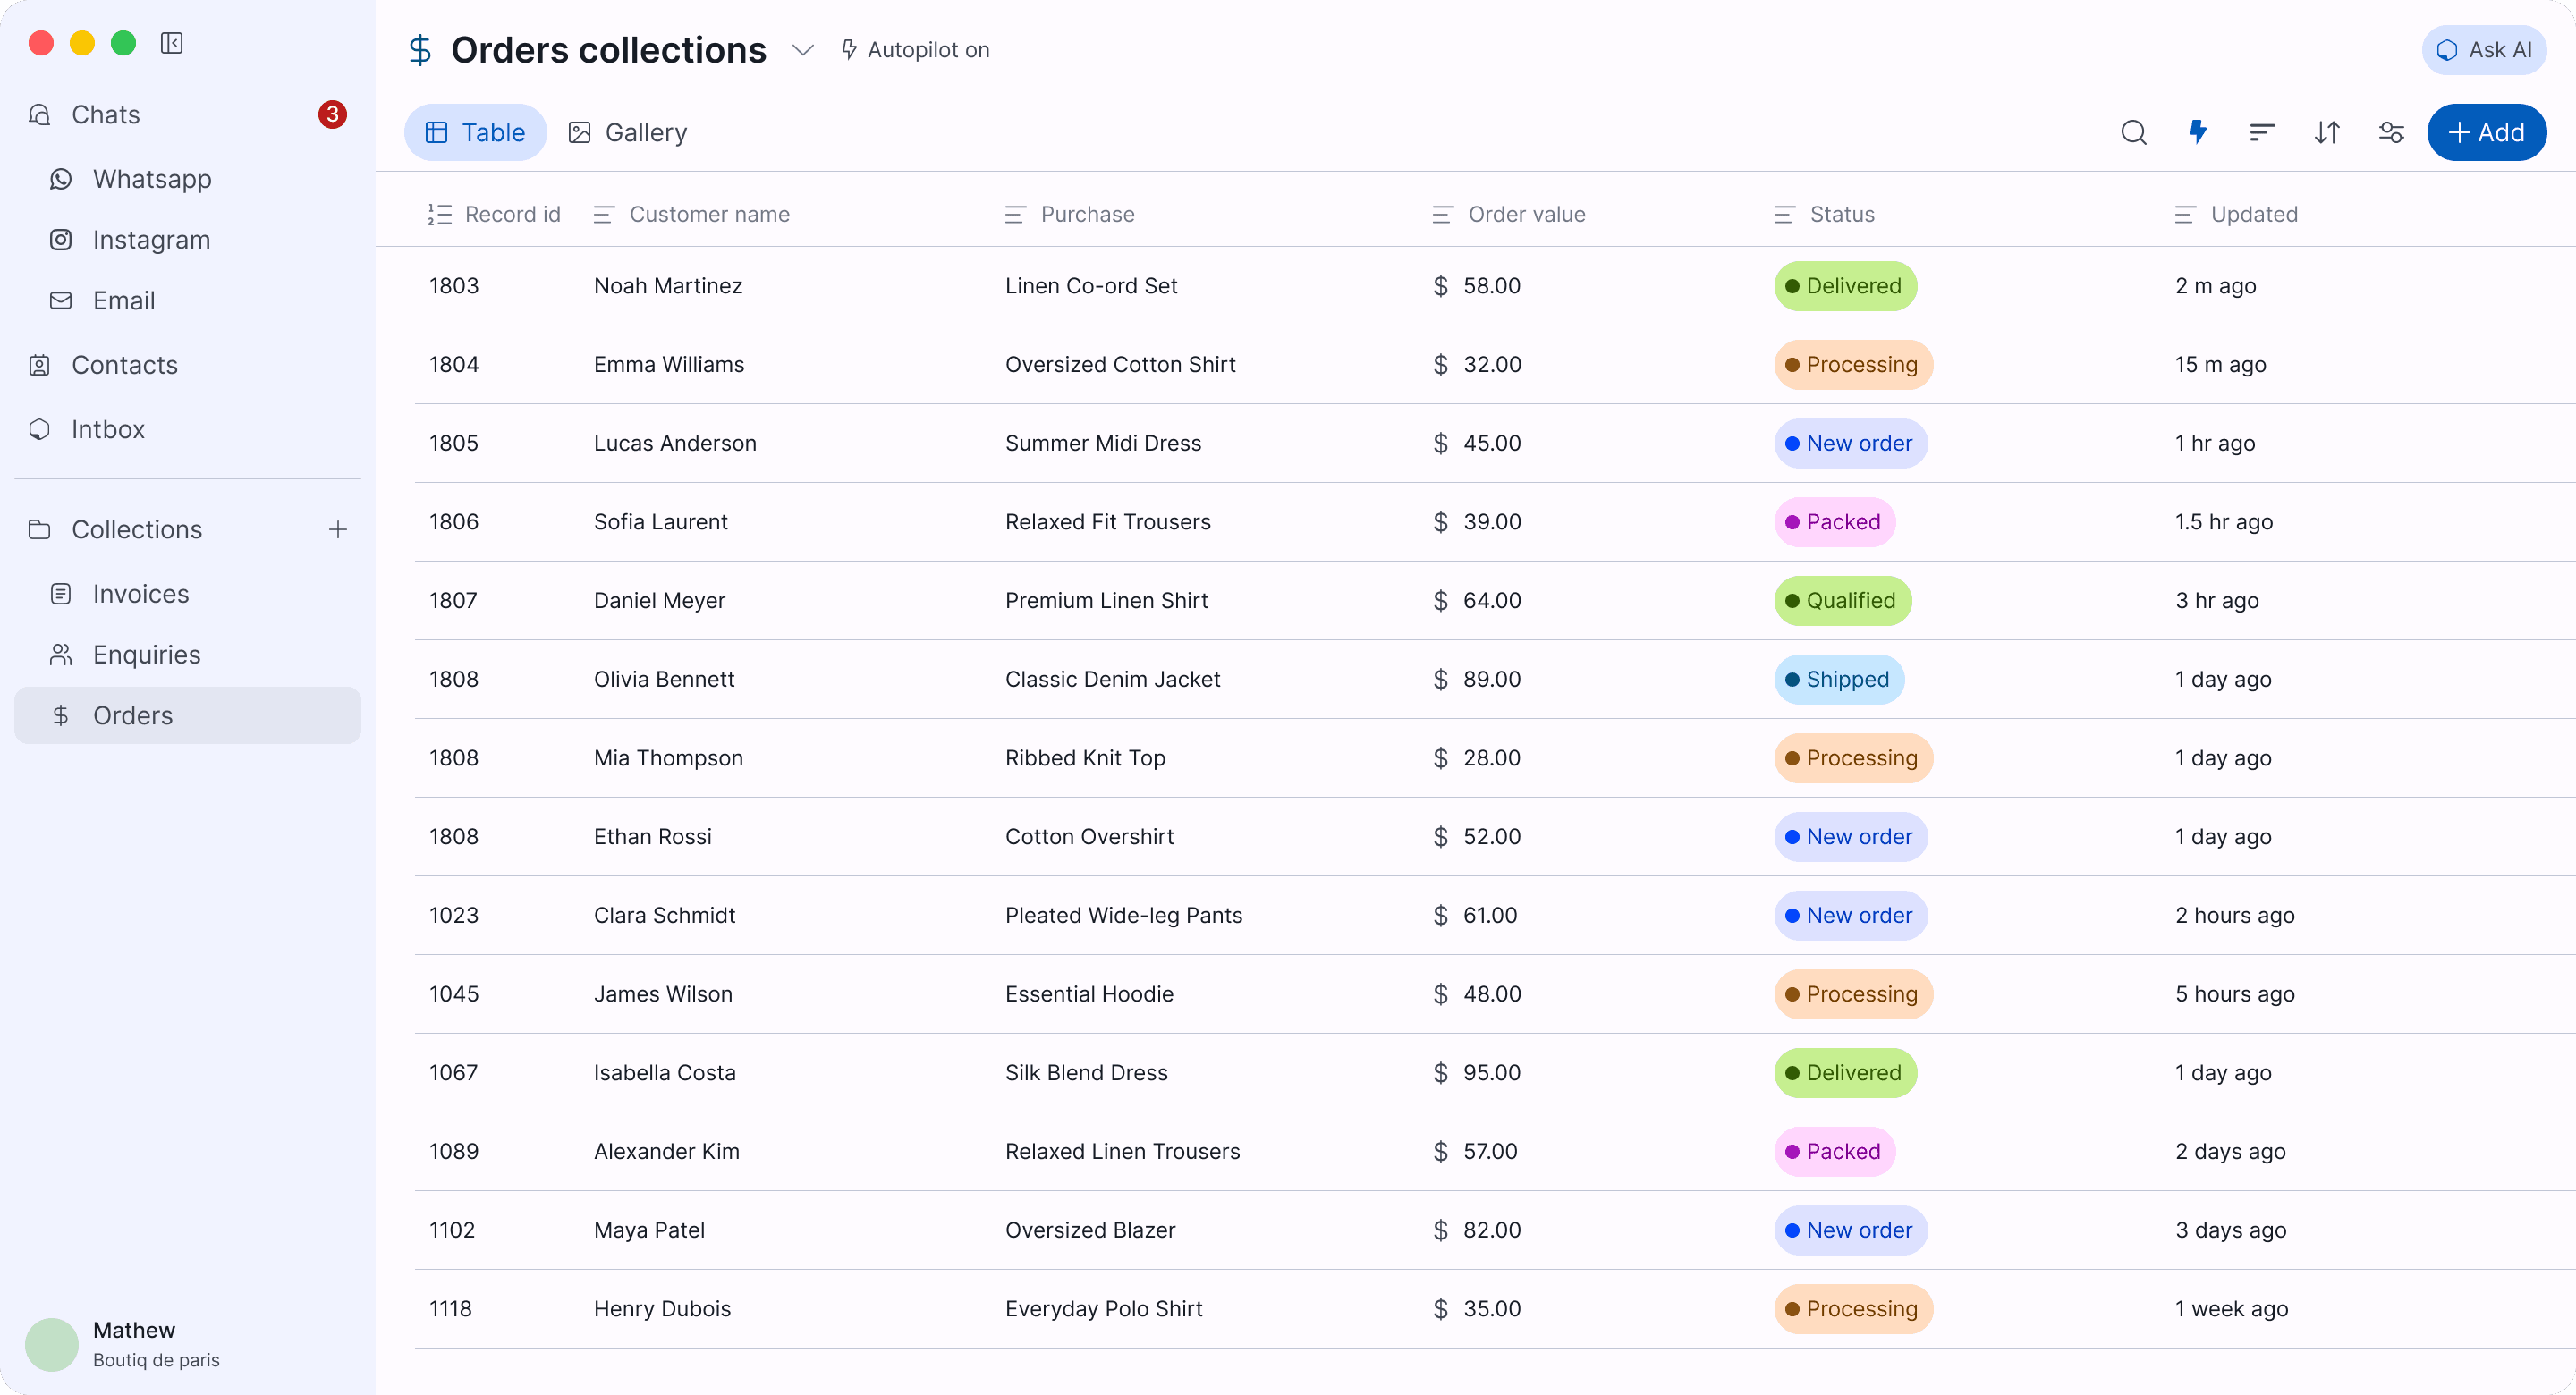Expand the Orders collections title dropdown
The width and height of the screenshot is (2576, 1395).
tap(803, 50)
